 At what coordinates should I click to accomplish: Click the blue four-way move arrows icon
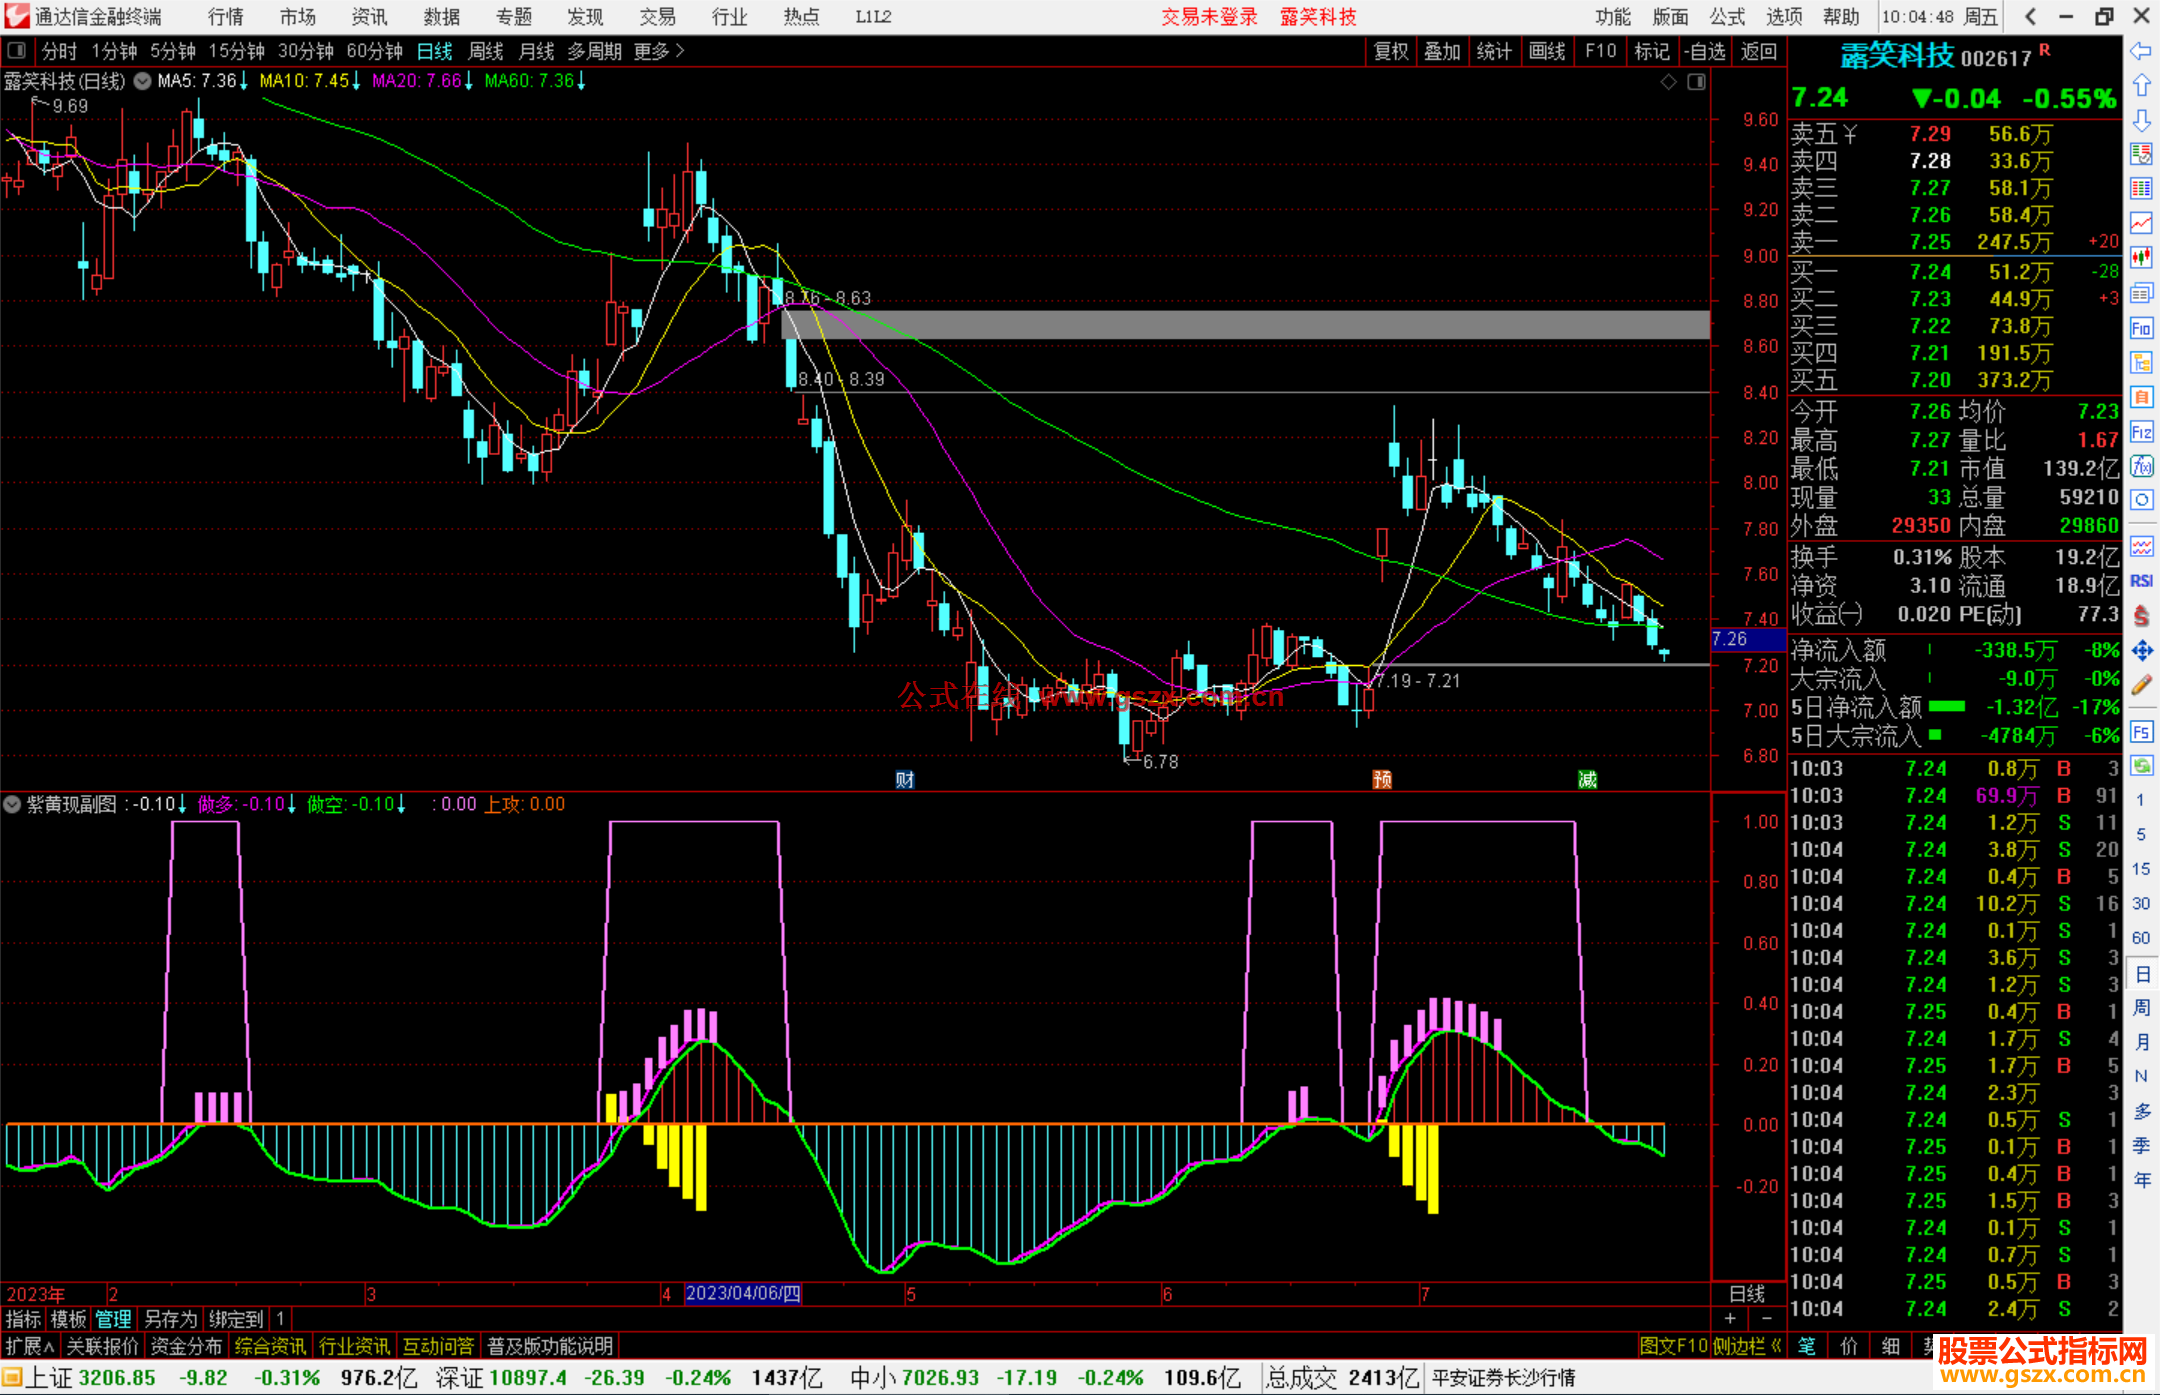point(2141,651)
